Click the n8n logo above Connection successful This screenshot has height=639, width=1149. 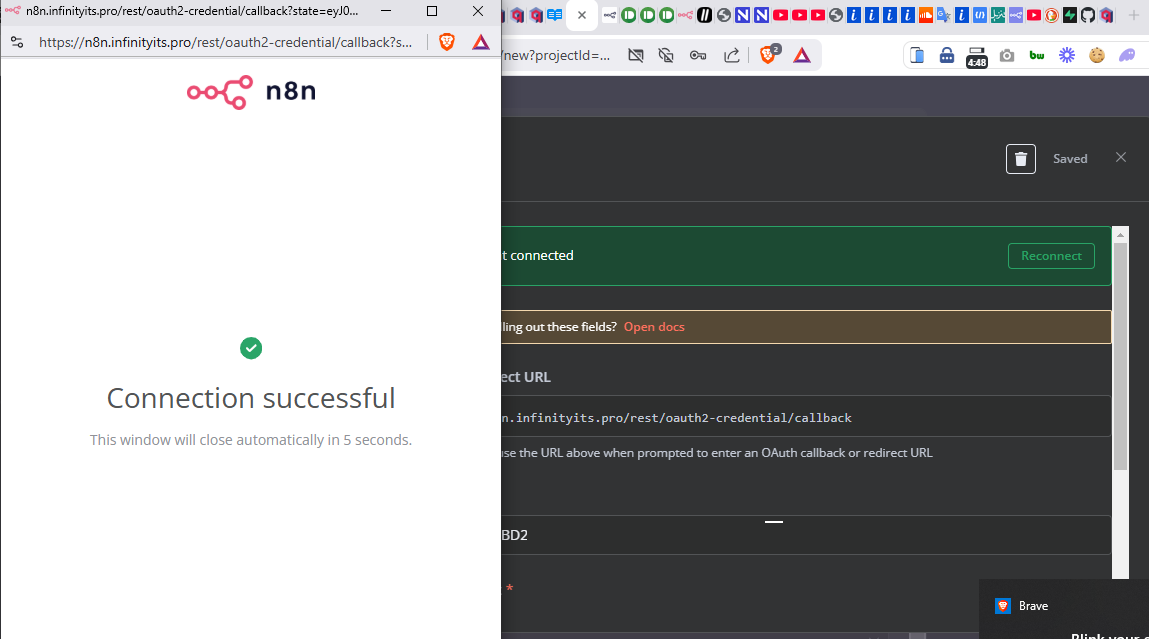coord(250,91)
